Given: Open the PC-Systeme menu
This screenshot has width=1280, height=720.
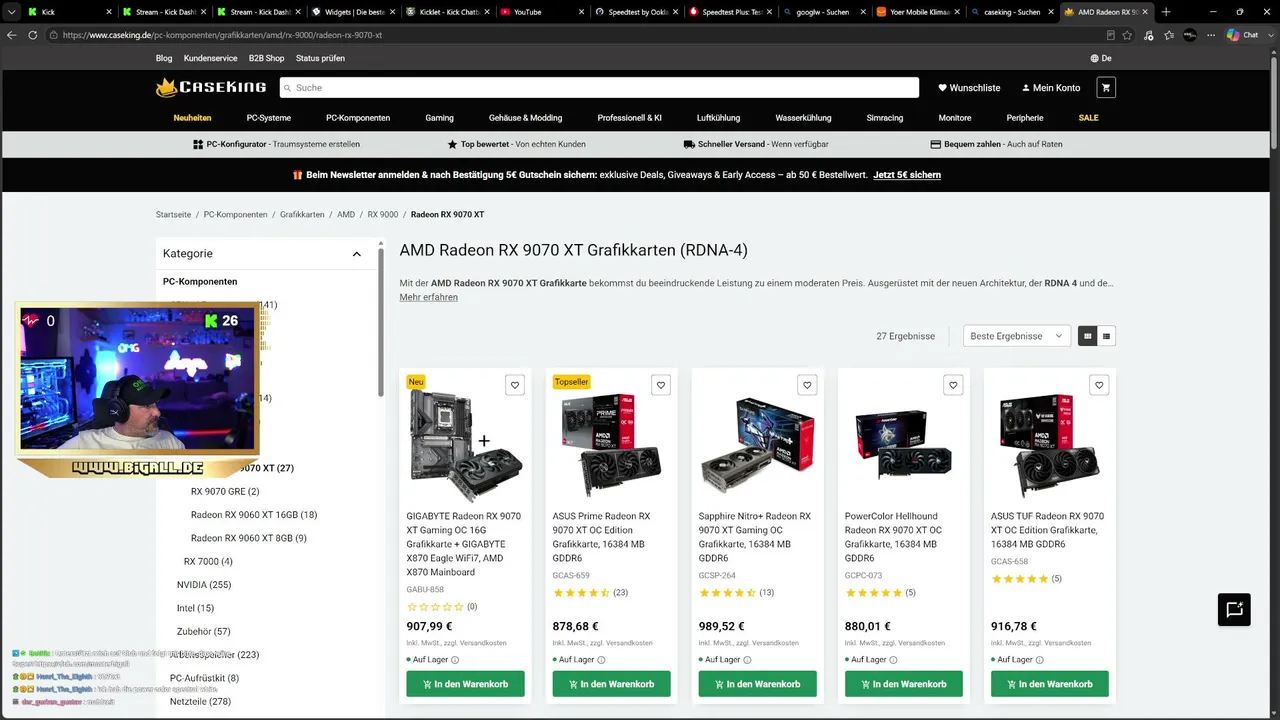Looking at the screenshot, I should (269, 118).
